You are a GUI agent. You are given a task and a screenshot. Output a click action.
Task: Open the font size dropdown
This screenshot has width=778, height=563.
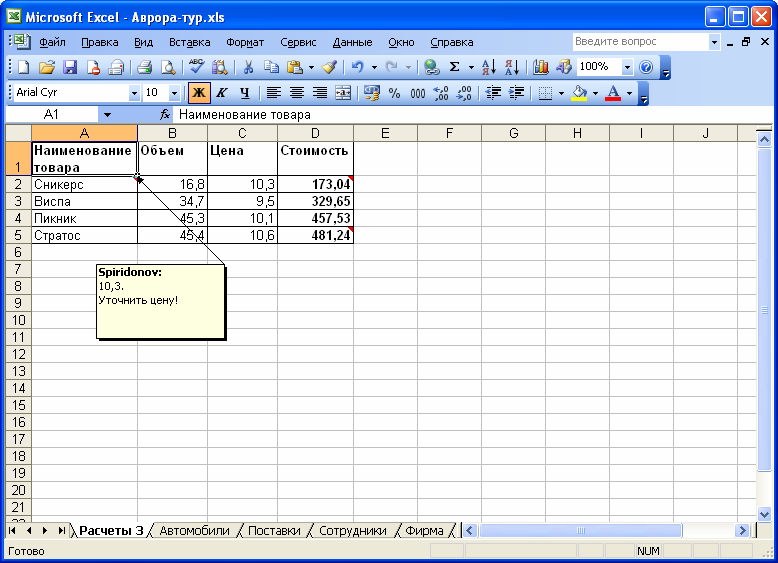click(174, 93)
